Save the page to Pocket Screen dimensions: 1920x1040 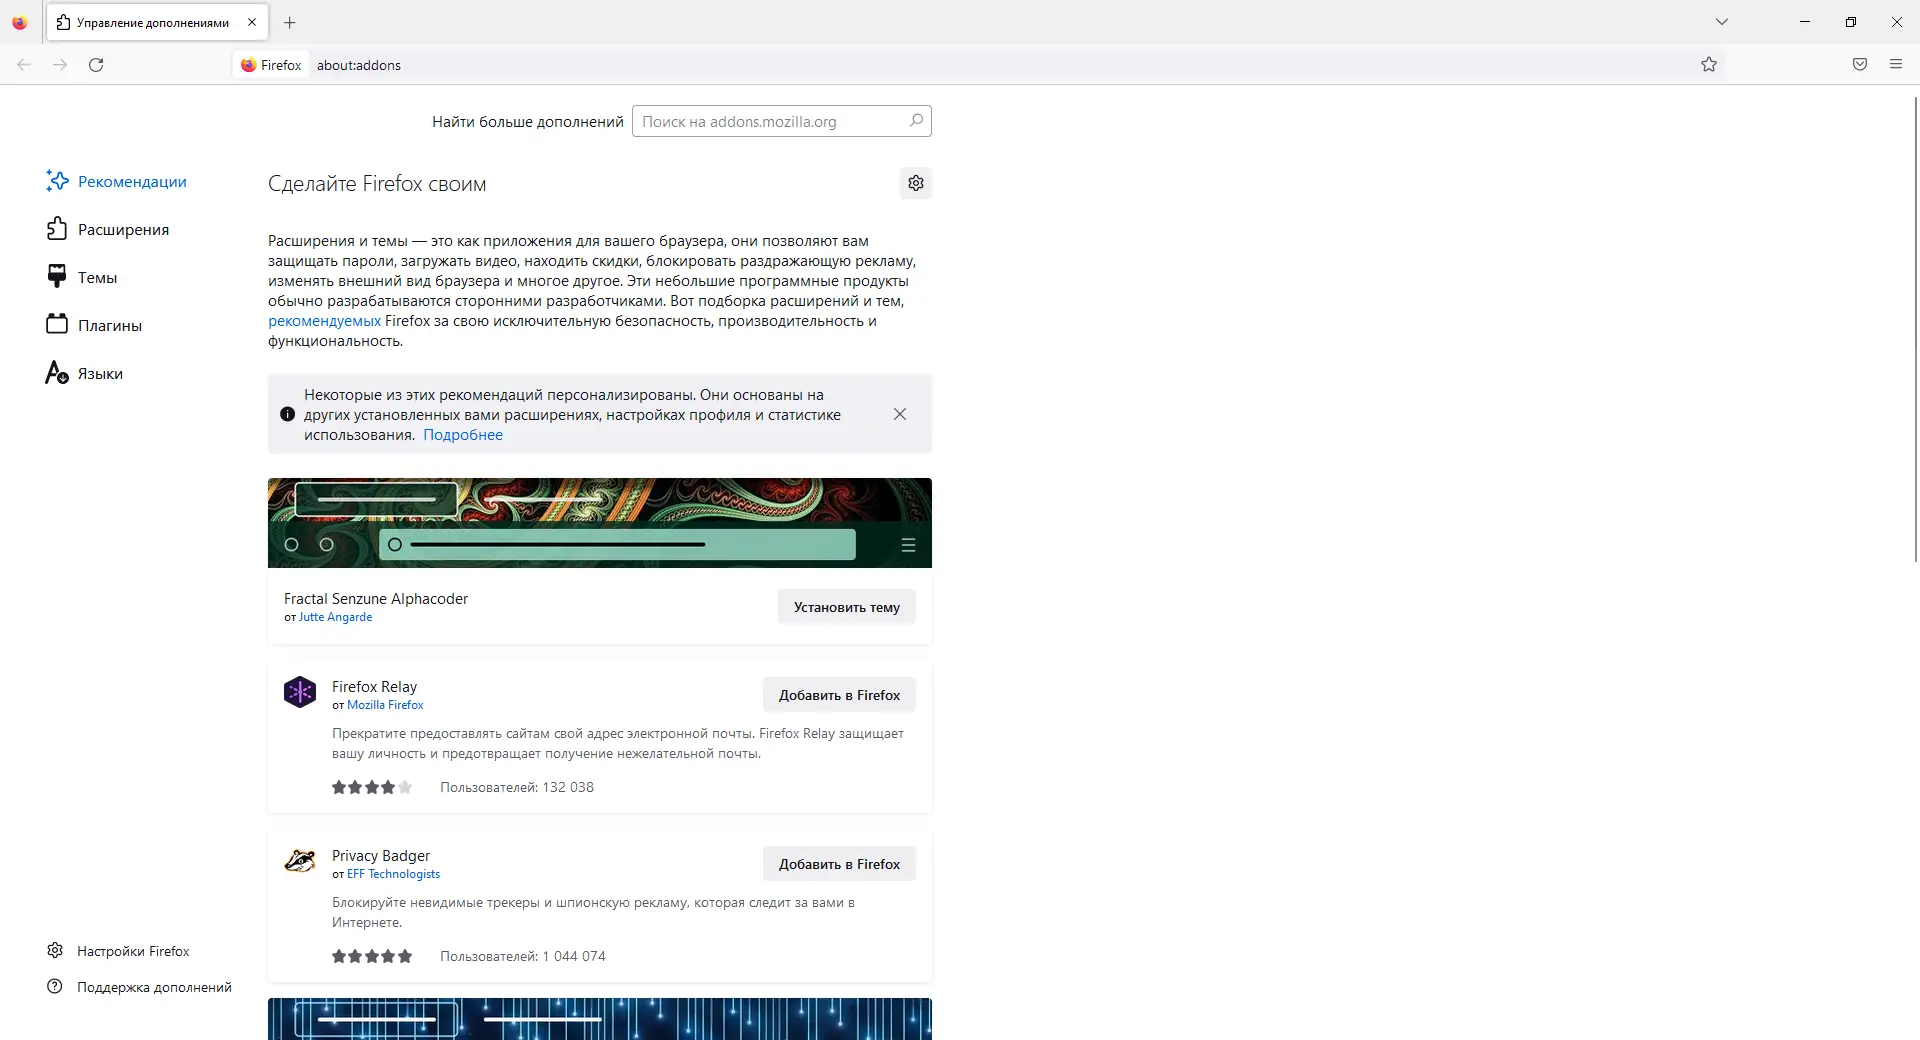click(1859, 64)
